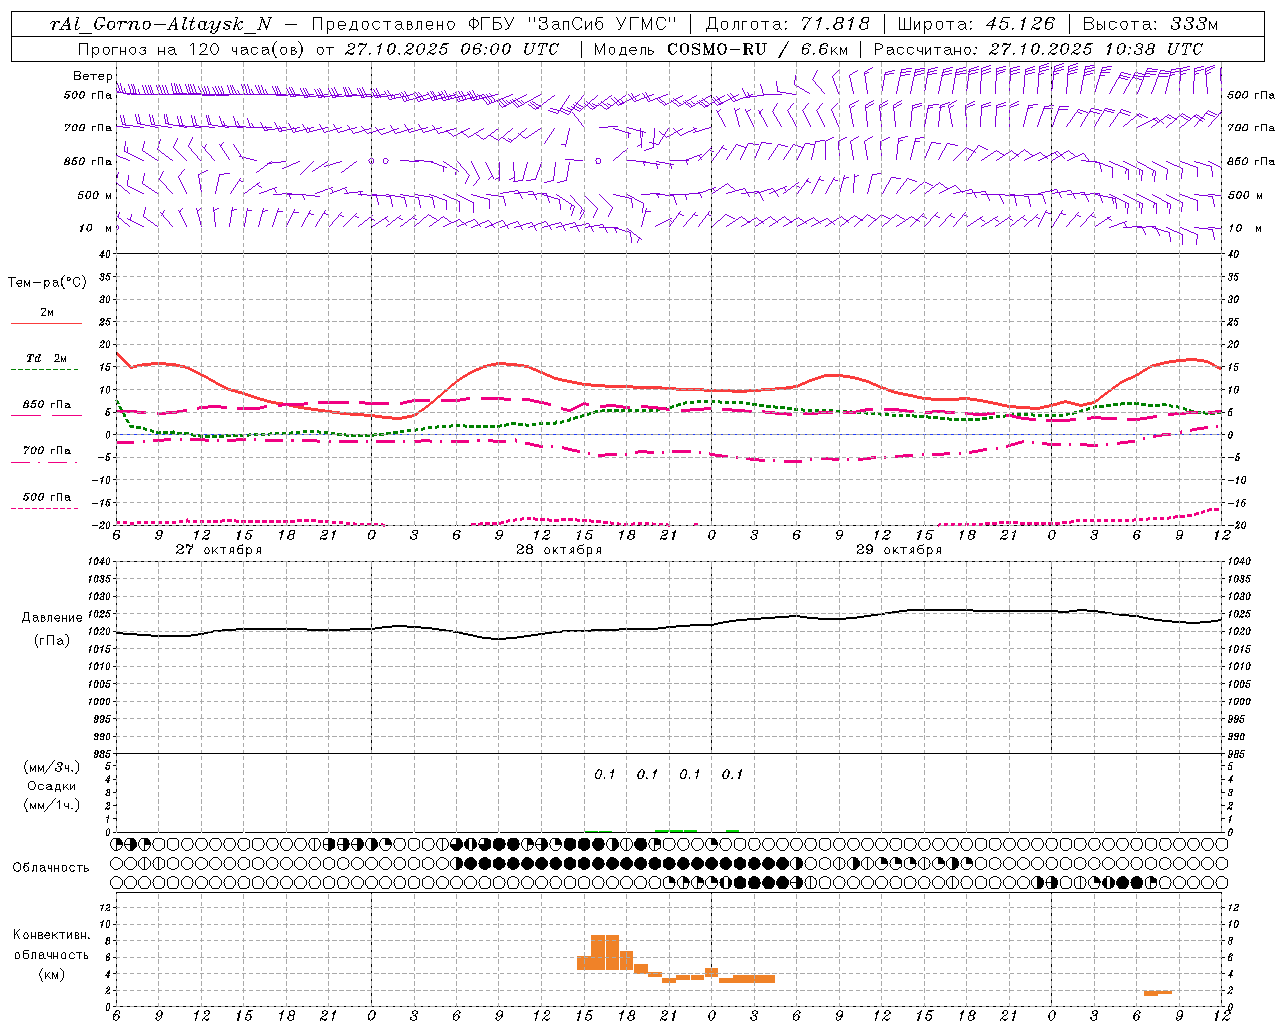1280x1024 pixels.
Task: Select the 'Долгота: 71.818' header value
Action: 788,24
